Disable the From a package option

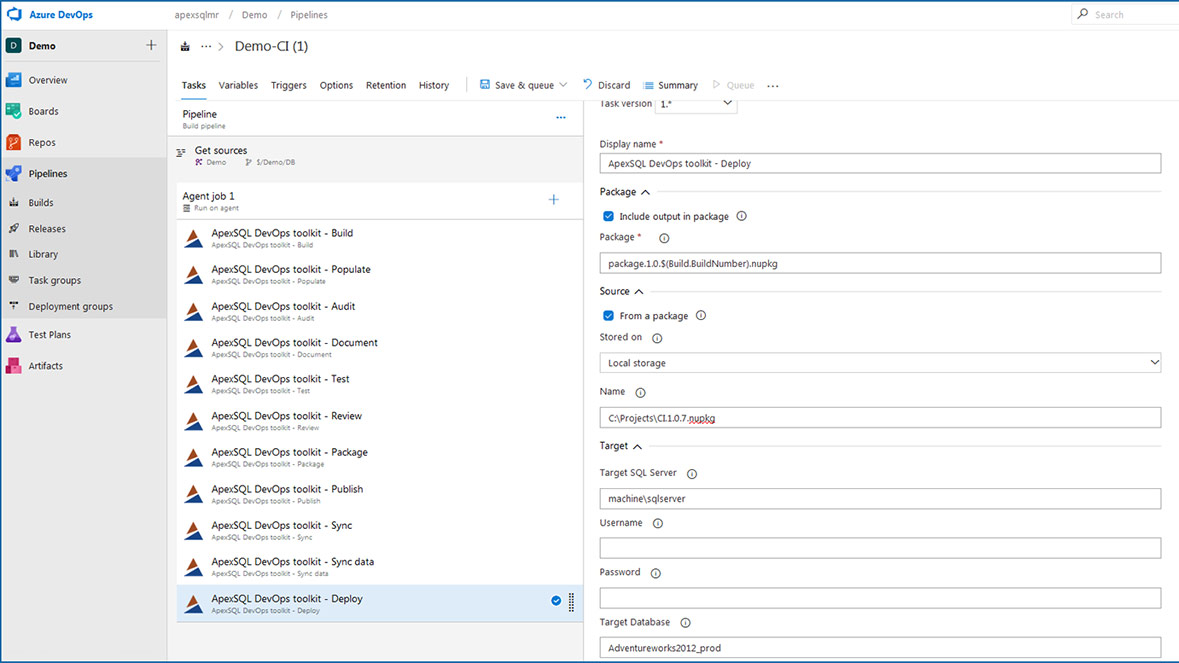pyautogui.click(x=609, y=315)
